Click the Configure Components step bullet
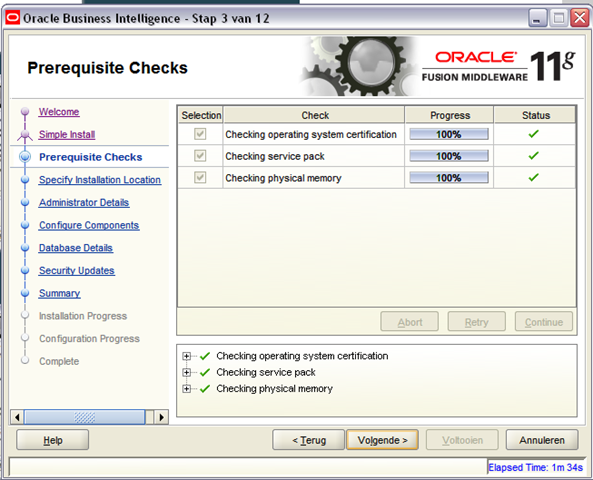The image size is (593, 480). coord(25,225)
